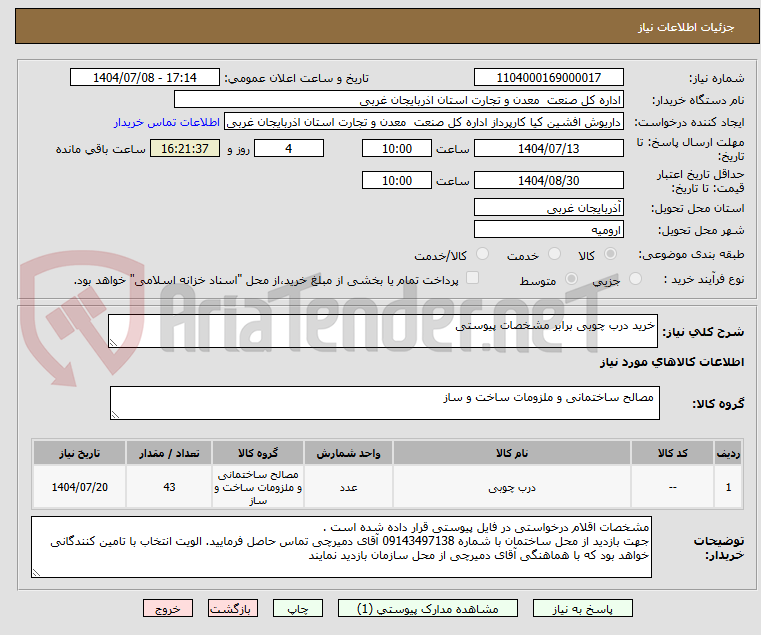Select the خدمت radio button

point(554,254)
